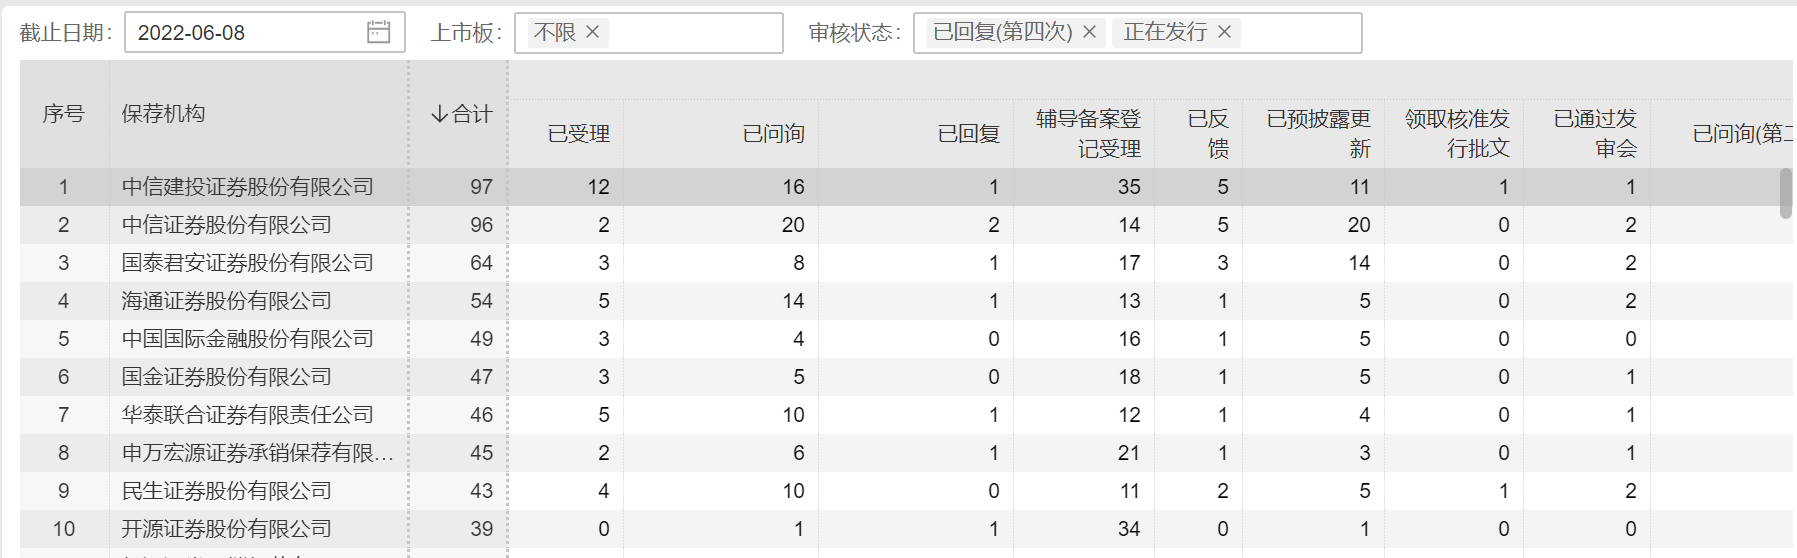Select row 中国国际金融股份有限公司
Screen dimensions: 1797x558
(x=907, y=339)
